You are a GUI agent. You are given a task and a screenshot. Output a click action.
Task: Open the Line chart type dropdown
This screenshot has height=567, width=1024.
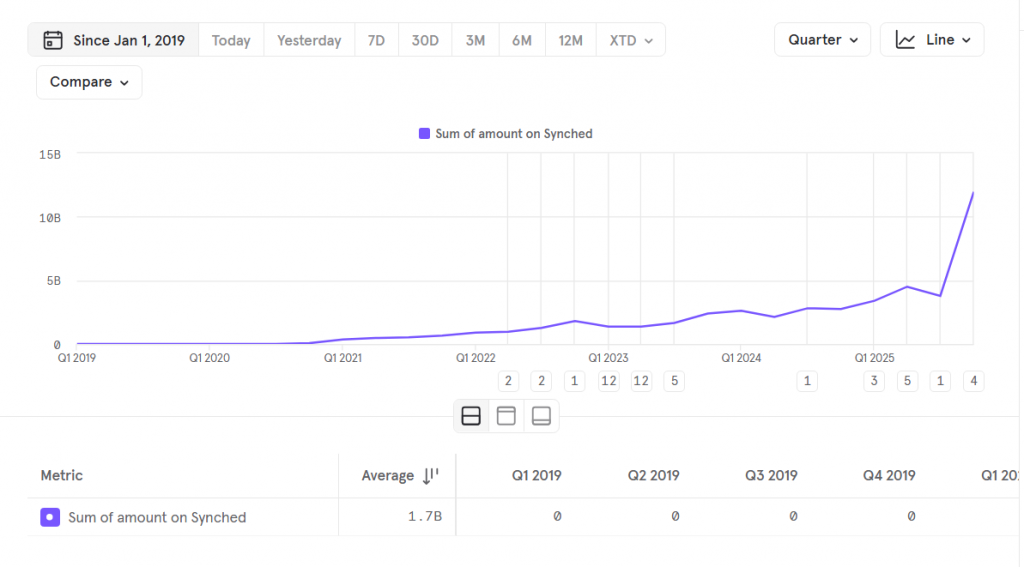(x=932, y=40)
